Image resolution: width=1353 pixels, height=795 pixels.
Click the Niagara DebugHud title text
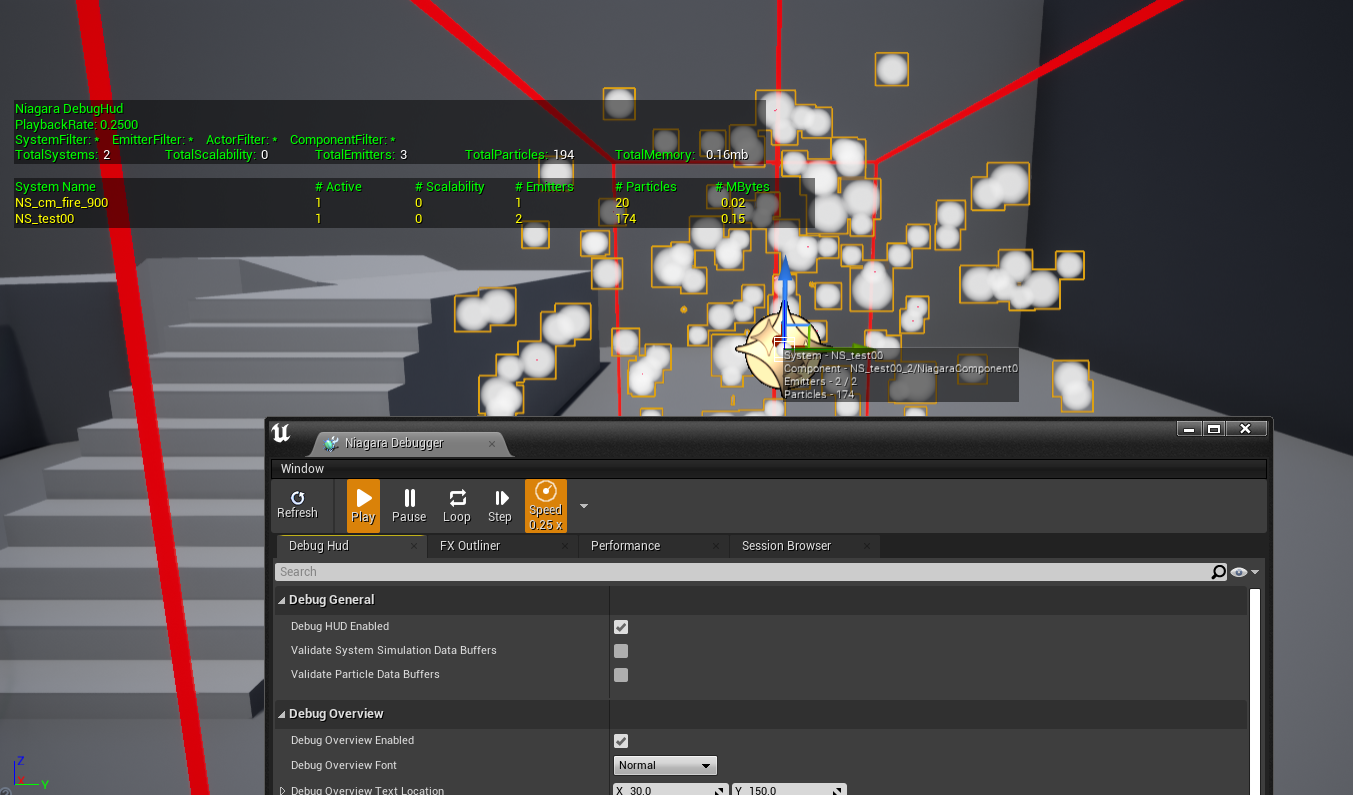69,109
